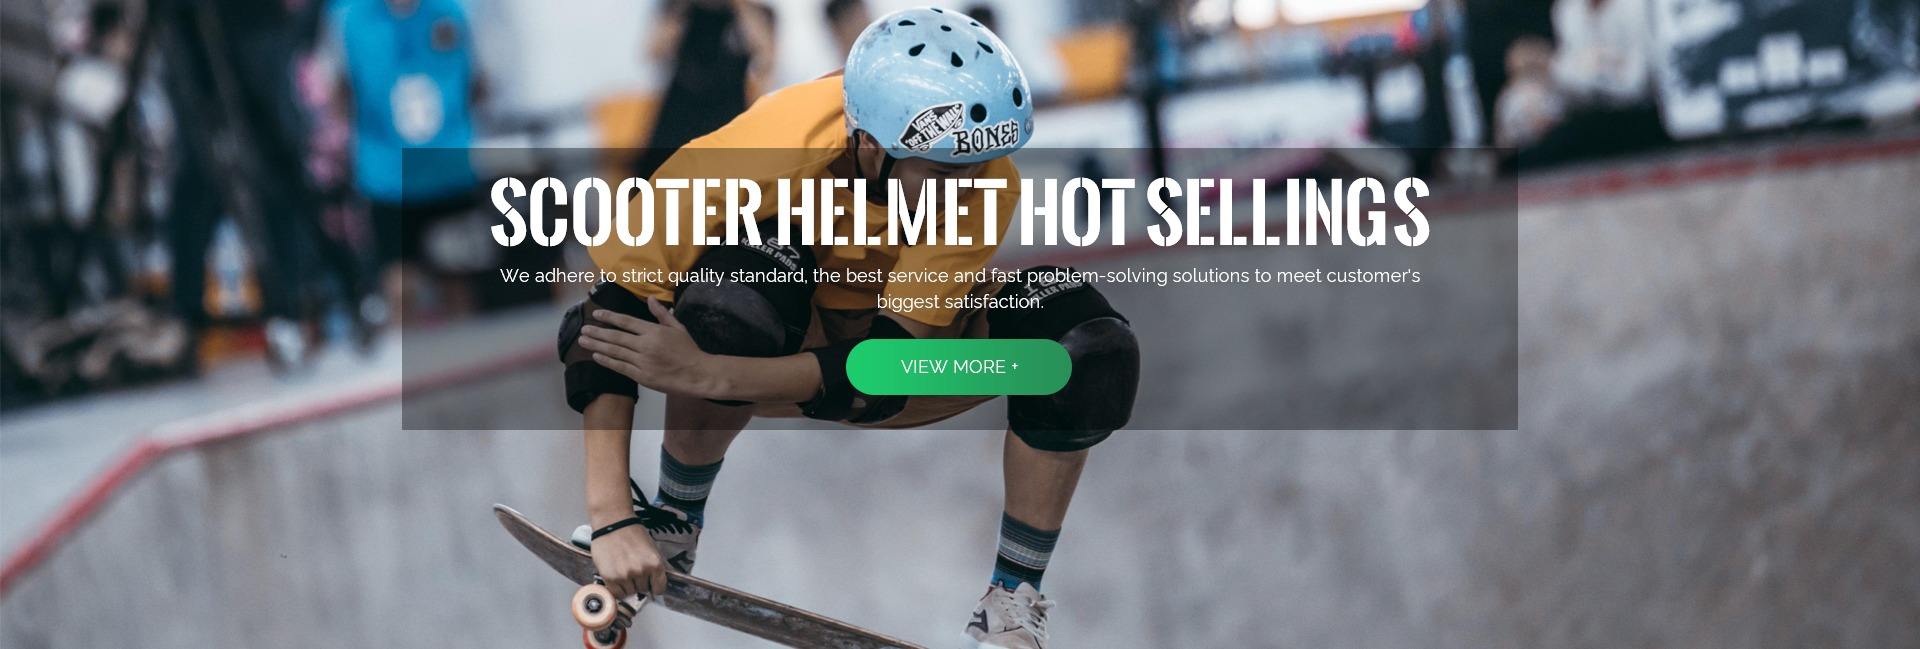
Task: Click the quality standard description paragraph
Action: pos(960,288)
